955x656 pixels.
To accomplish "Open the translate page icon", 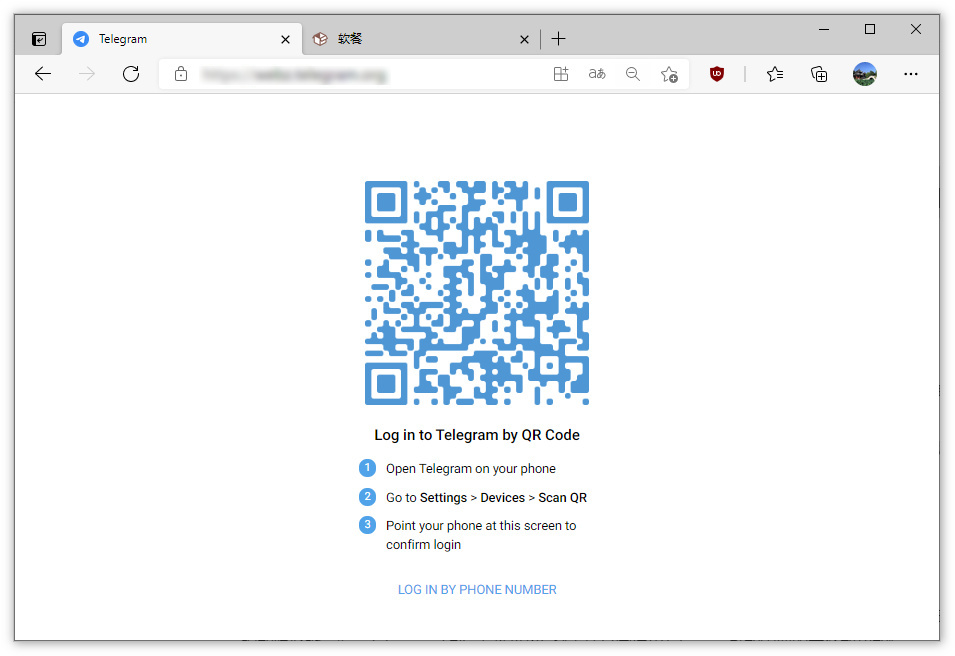I will [597, 74].
